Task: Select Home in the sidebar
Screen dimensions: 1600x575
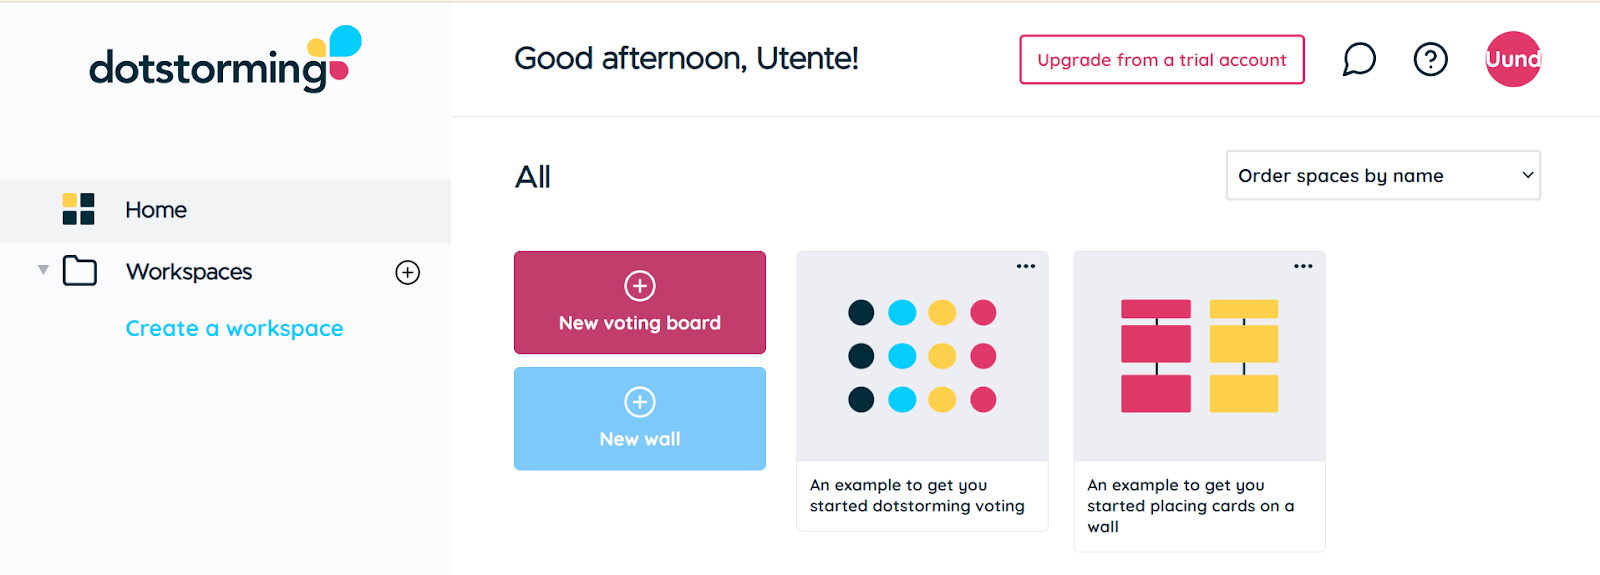Action: (225, 210)
